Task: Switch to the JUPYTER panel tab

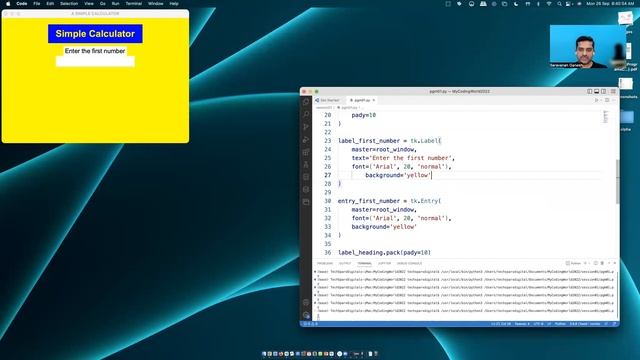Action: pos(384,263)
